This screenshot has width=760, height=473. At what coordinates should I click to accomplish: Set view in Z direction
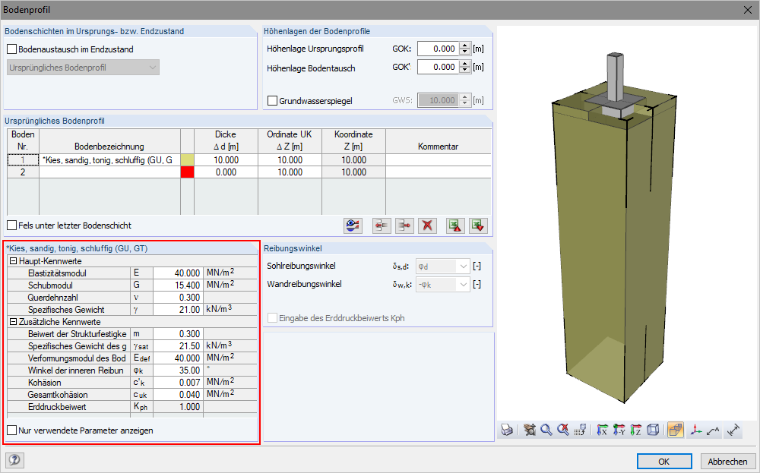point(635,430)
